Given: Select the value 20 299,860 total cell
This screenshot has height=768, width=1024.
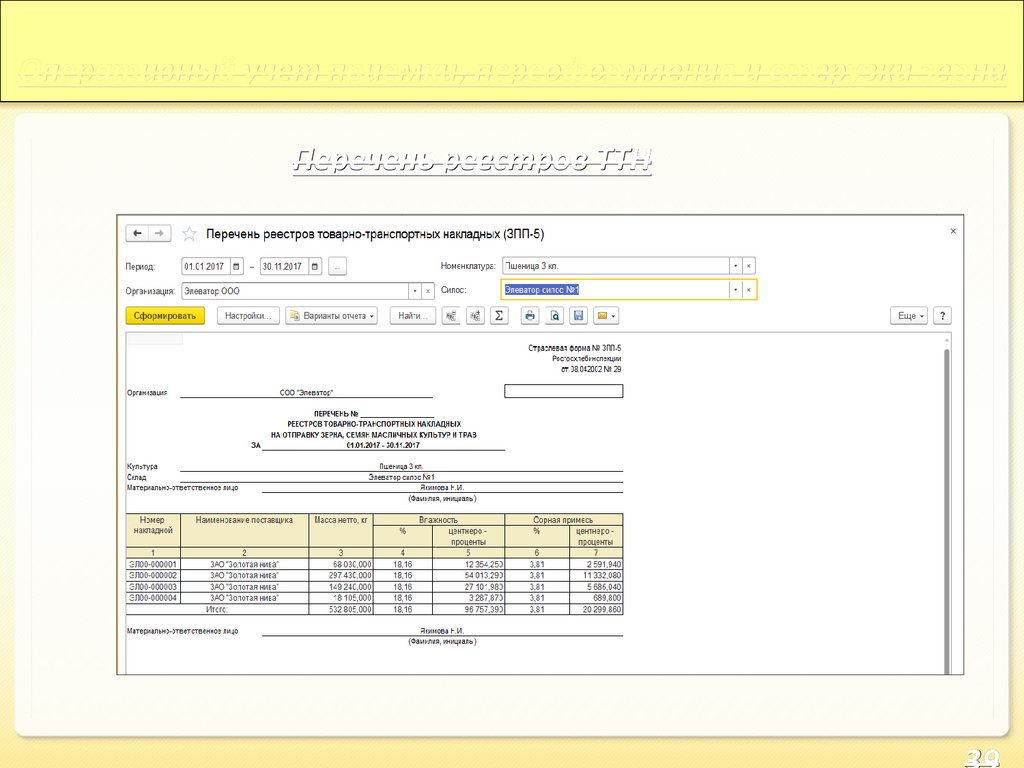Looking at the screenshot, I should (x=596, y=609).
